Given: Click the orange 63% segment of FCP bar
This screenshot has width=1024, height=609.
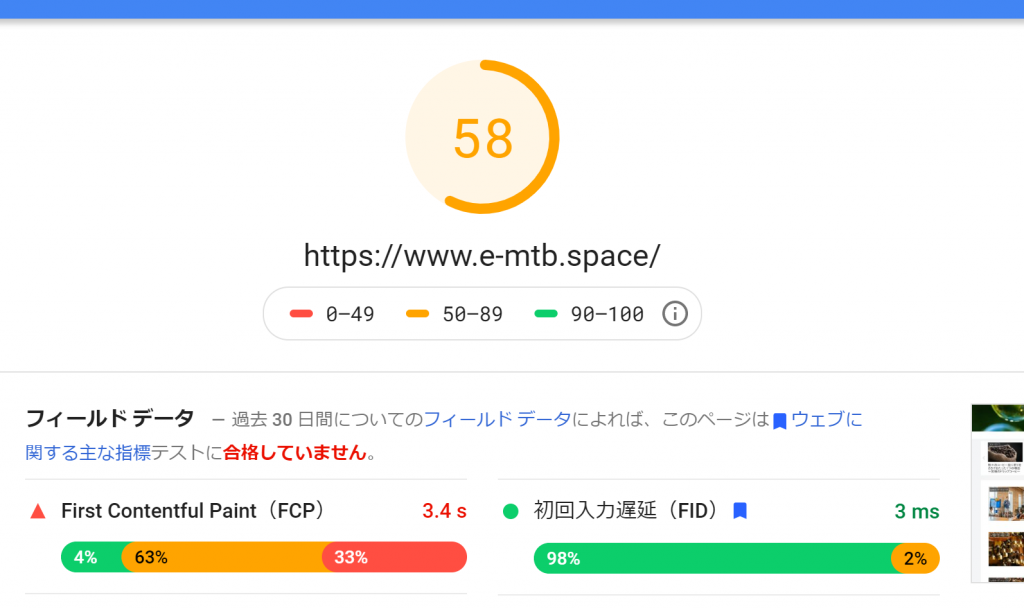Looking at the screenshot, I should coord(222,557).
